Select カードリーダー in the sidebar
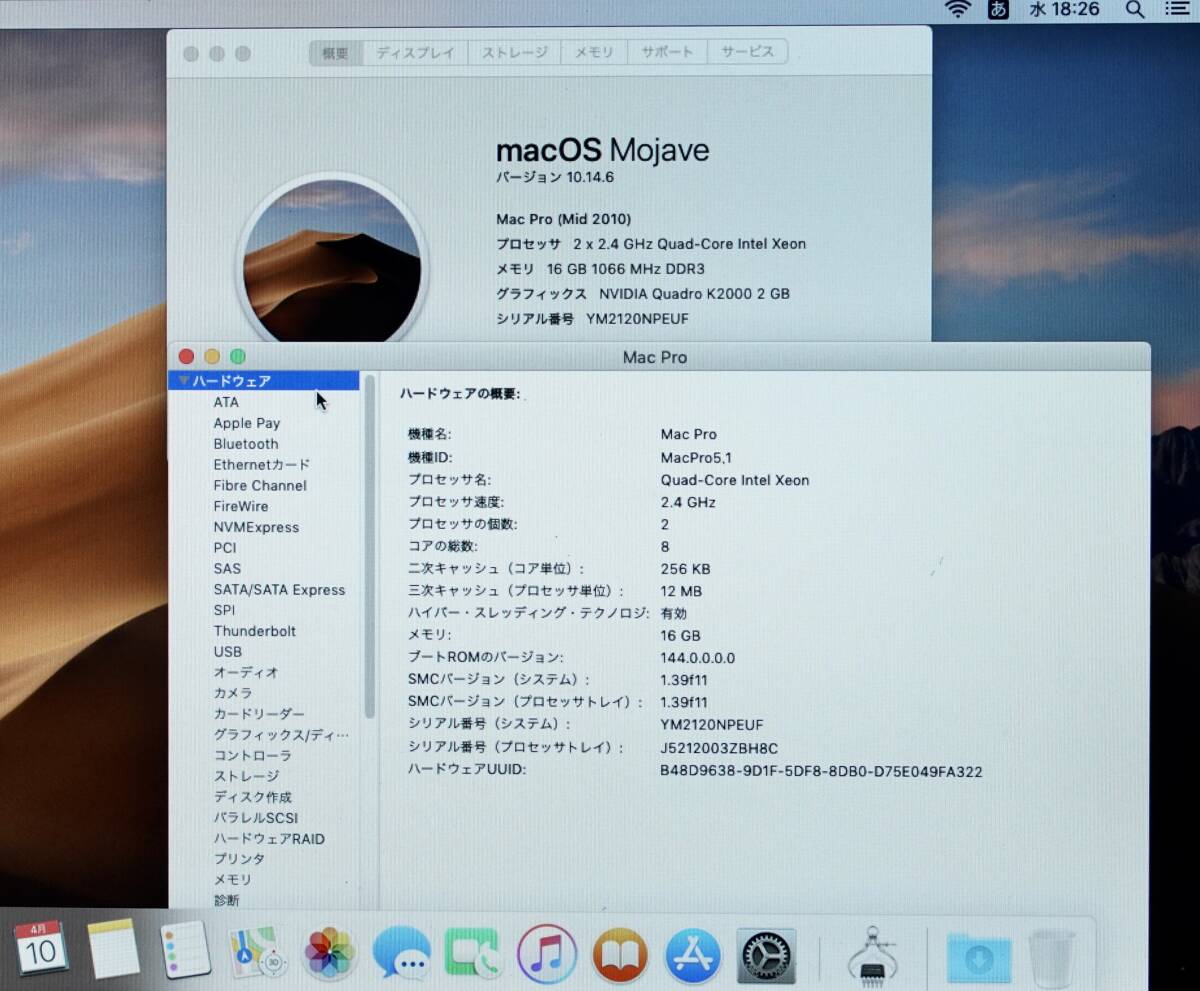 259,714
